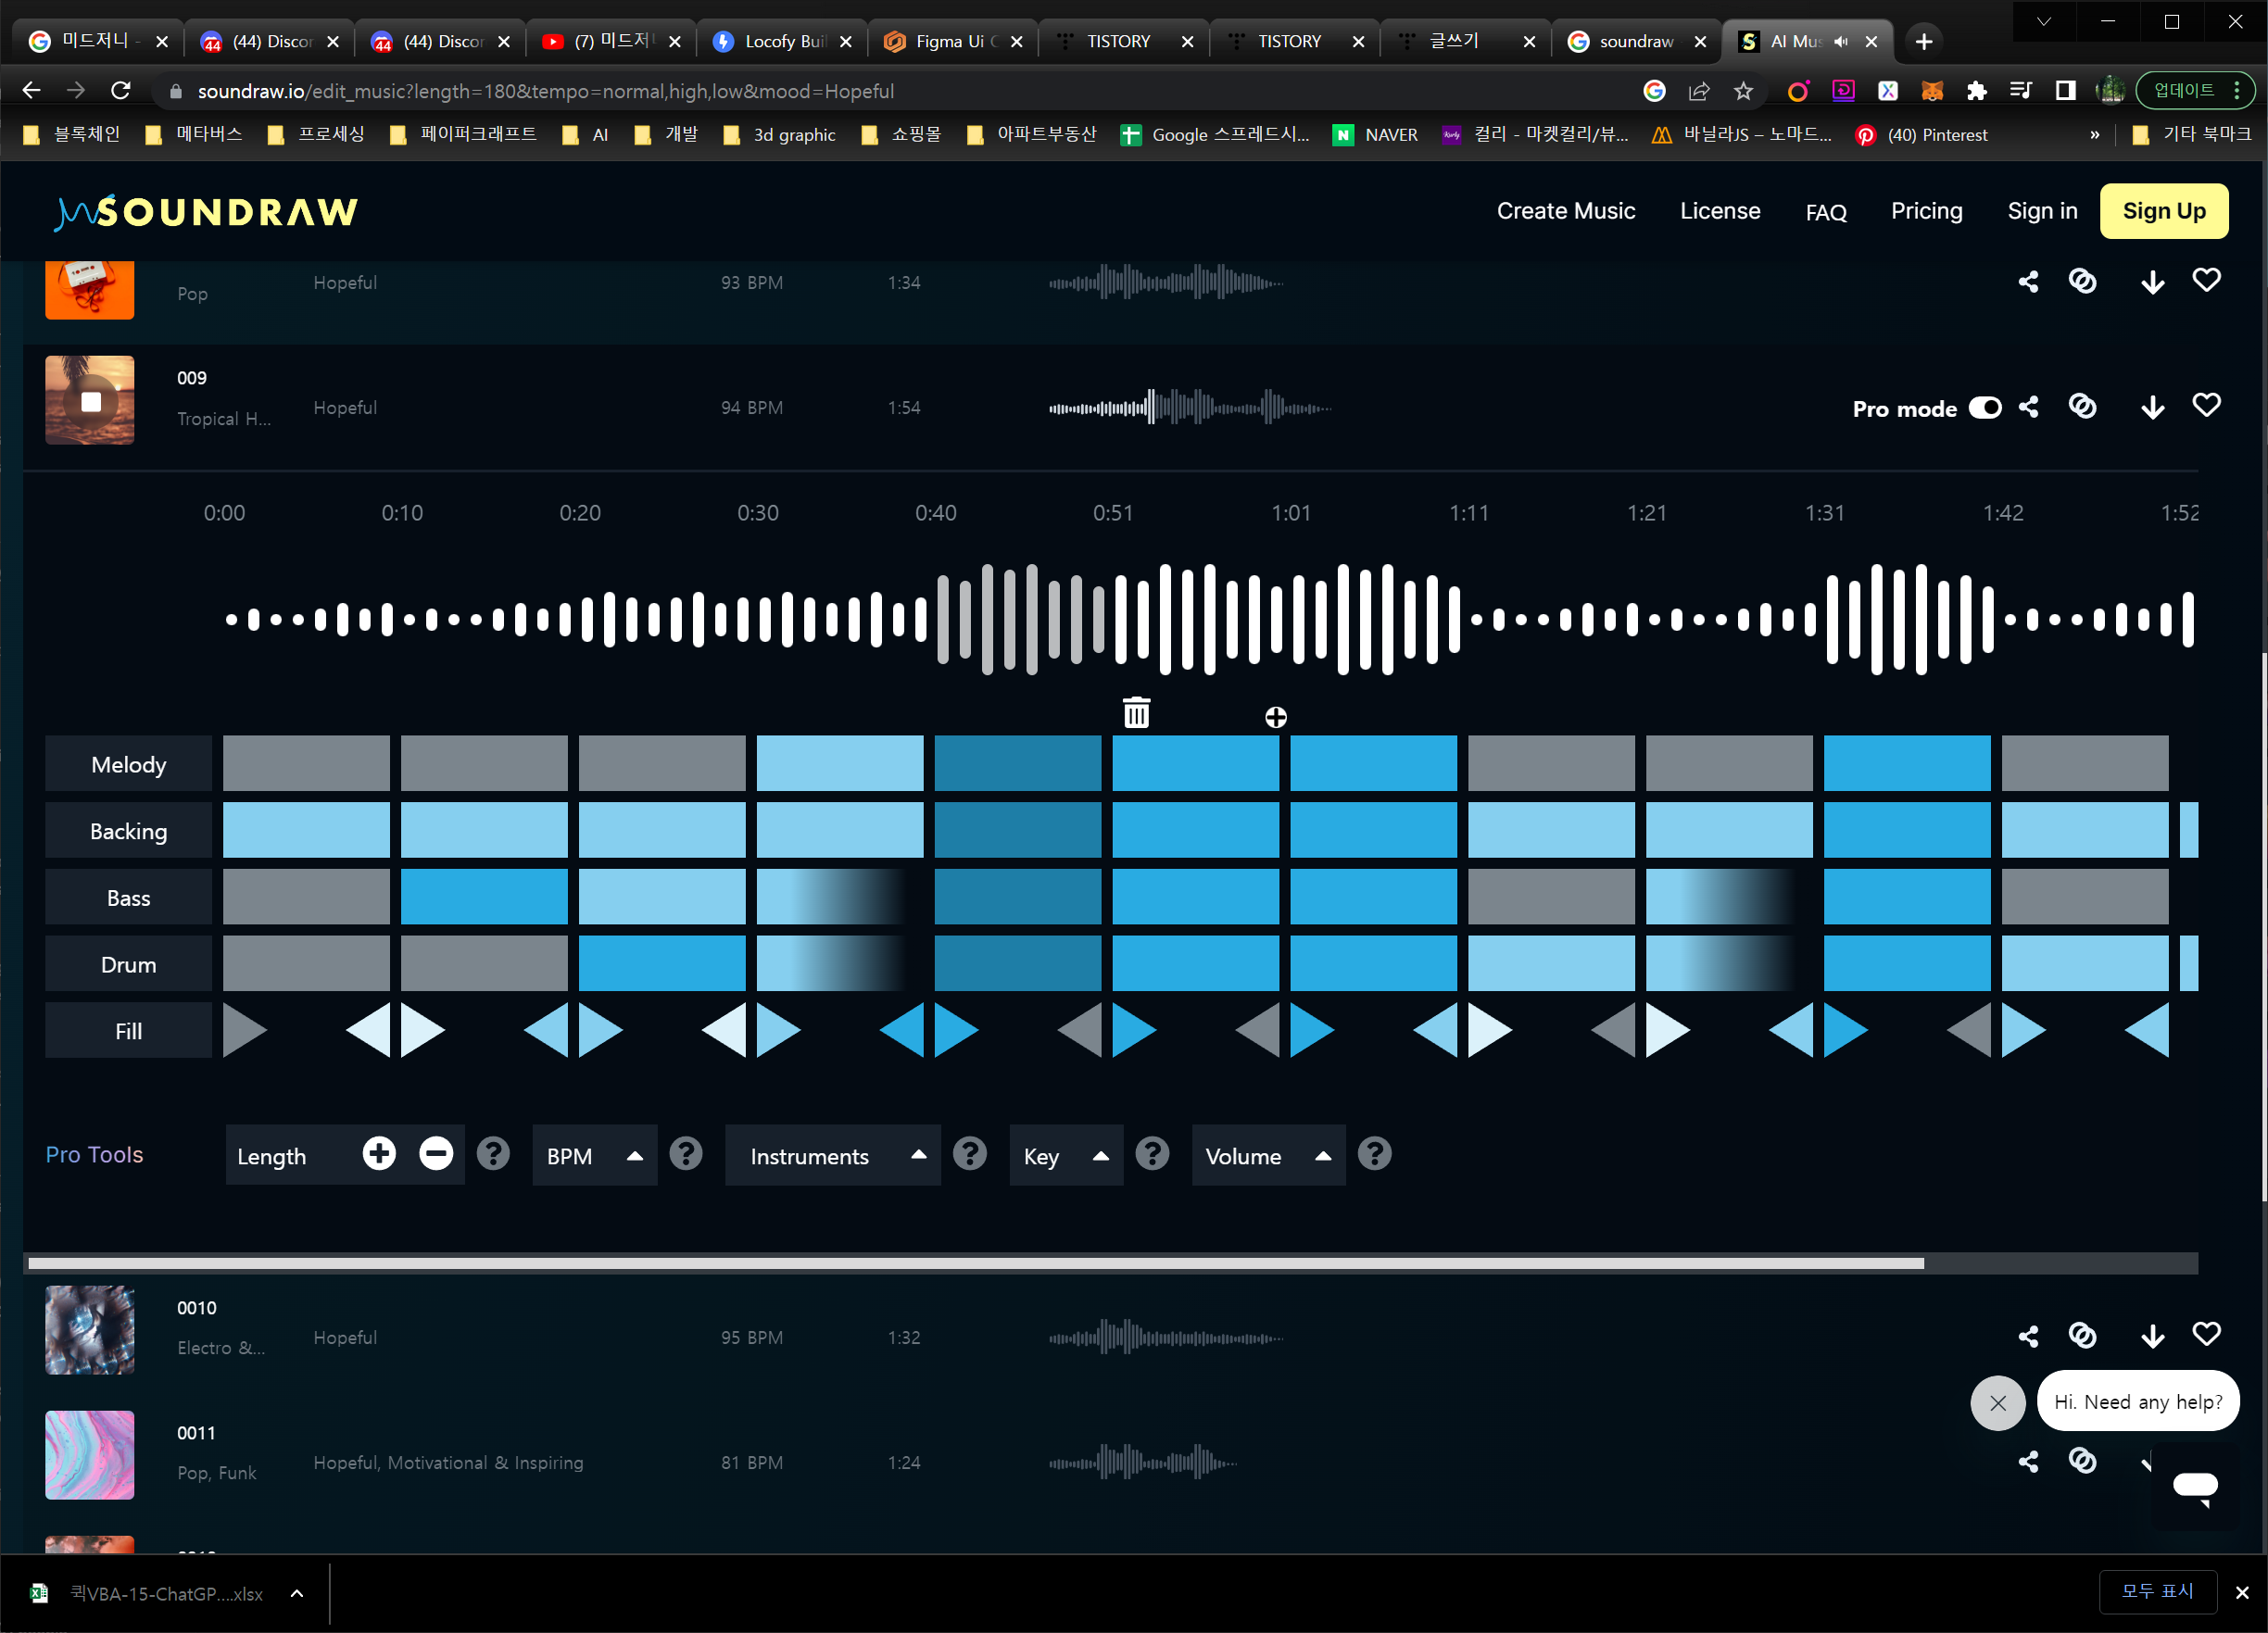Click the horizontal scrollbar under Pro Tools
2268x1633 pixels.
(x=975, y=1264)
